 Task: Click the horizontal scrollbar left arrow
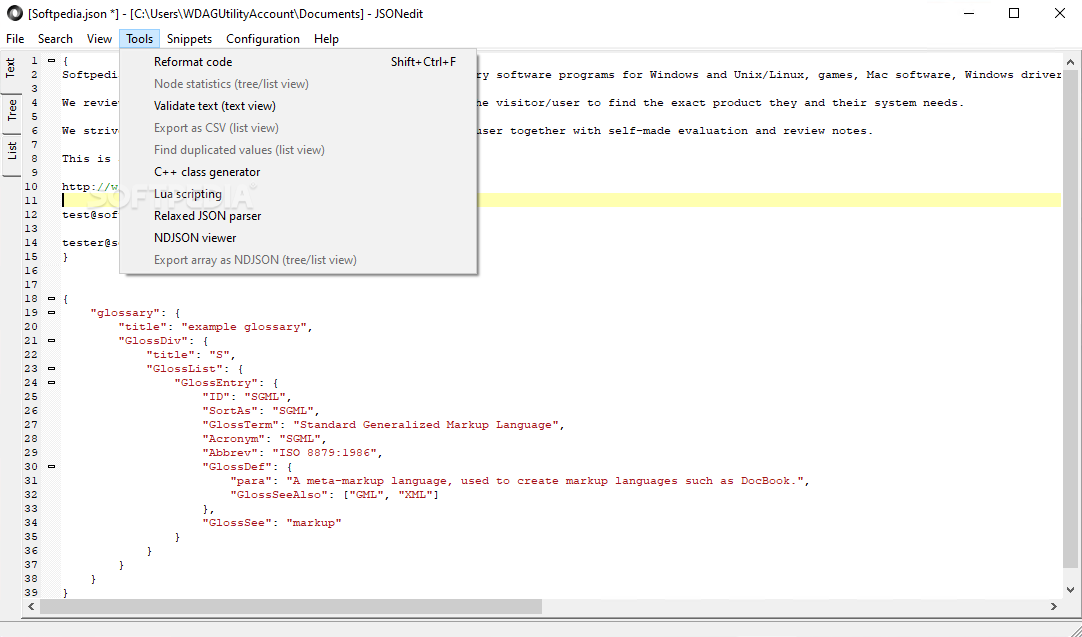pos(31,607)
